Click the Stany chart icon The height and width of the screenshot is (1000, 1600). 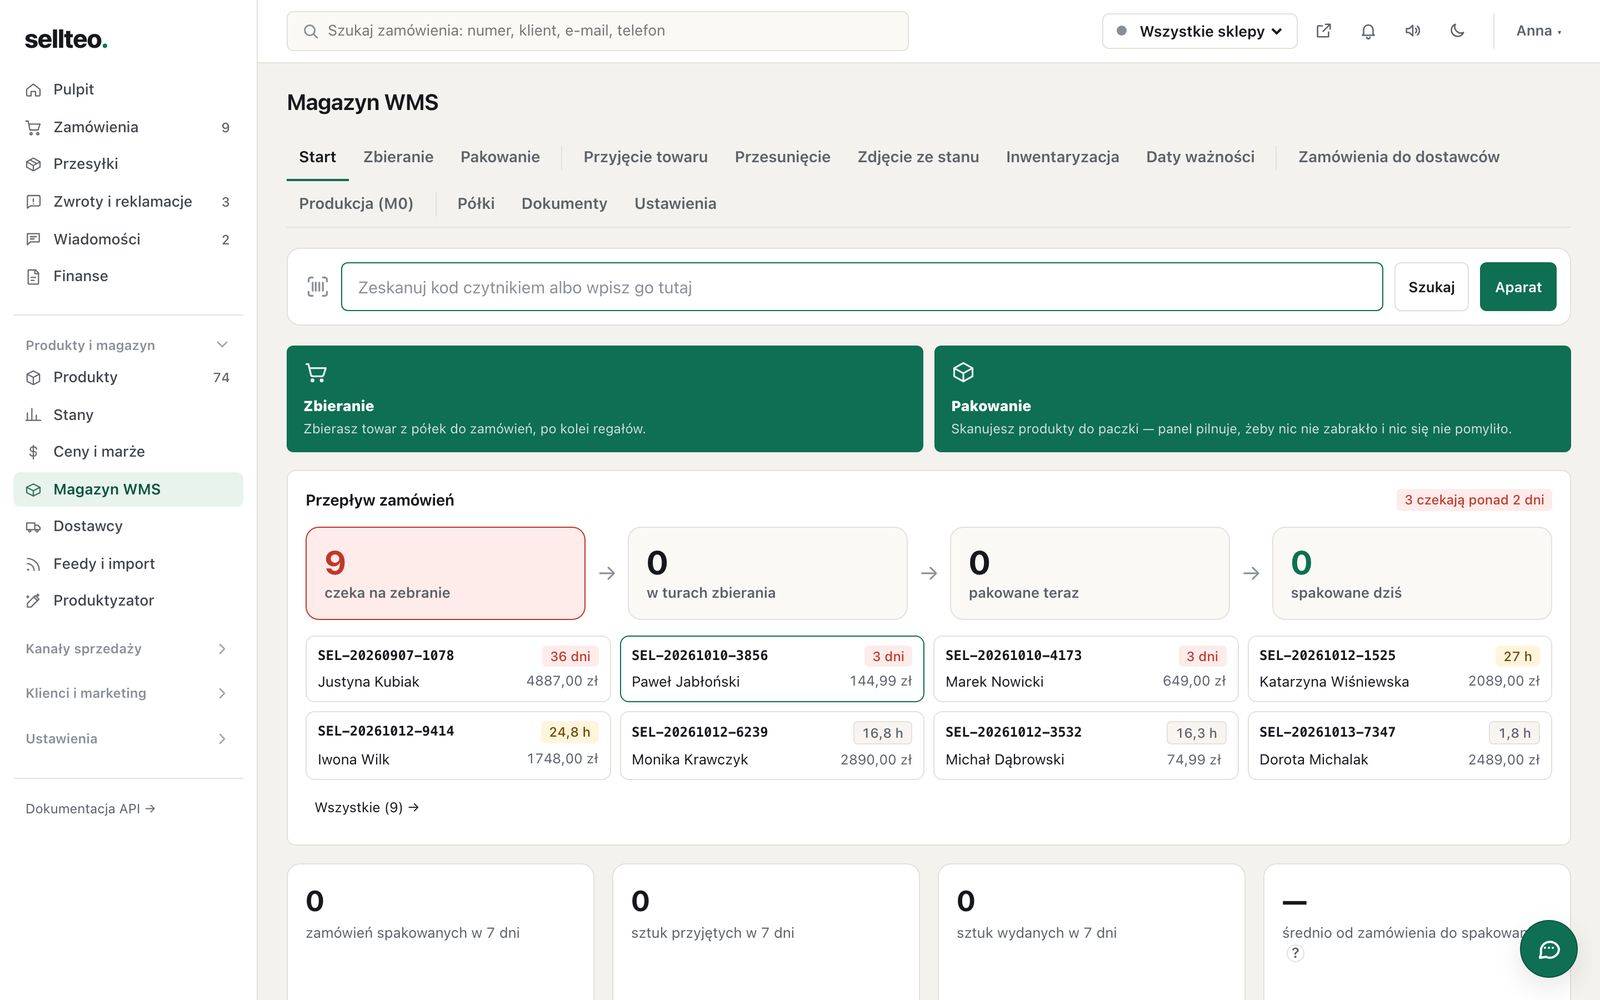click(x=33, y=415)
